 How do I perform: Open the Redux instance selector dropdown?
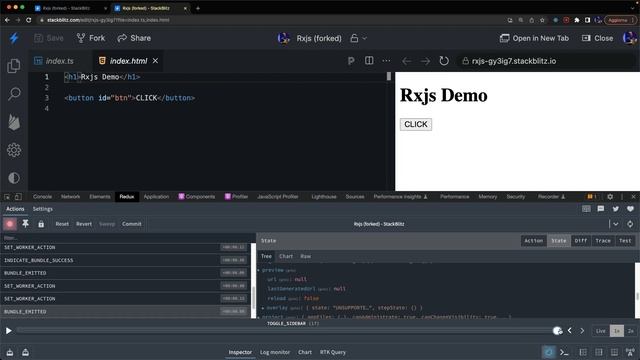coord(616,224)
